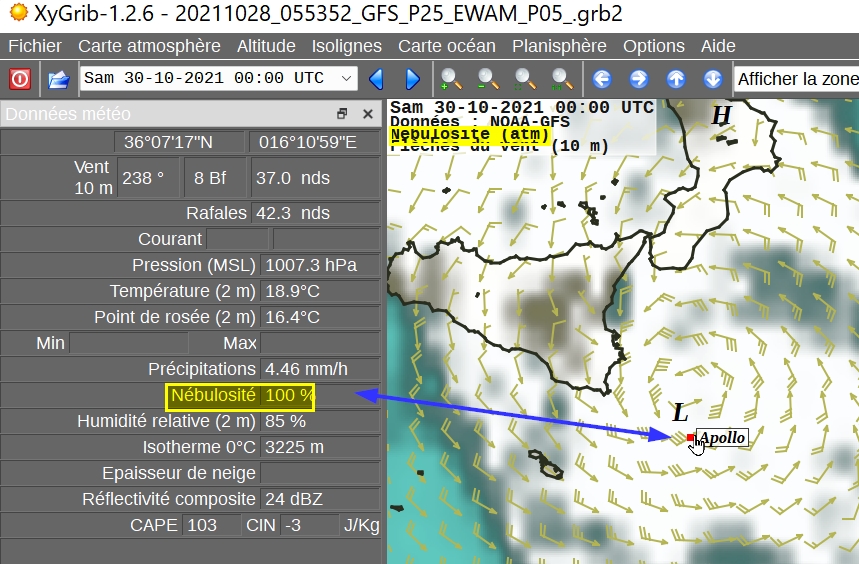Open the 'Afficher la zone' combo box
The height and width of the screenshot is (564, 859).
(x=796, y=79)
